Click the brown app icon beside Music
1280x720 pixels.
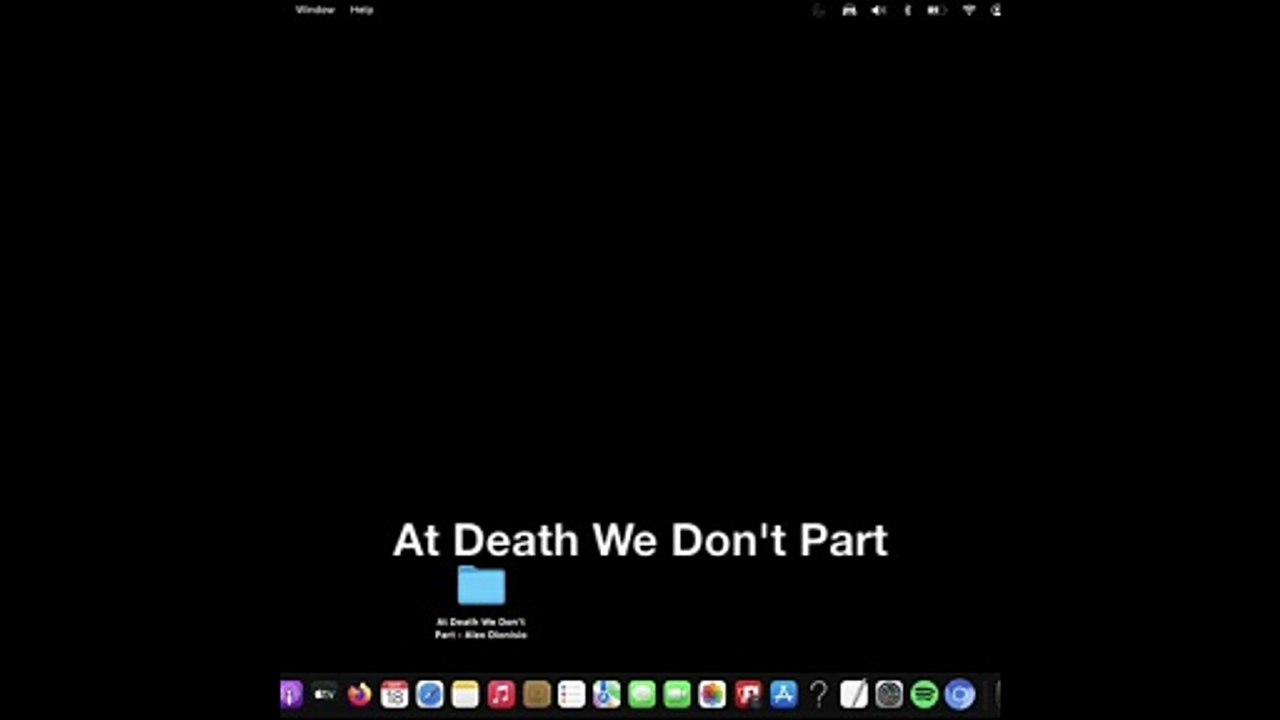[x=536, y=694]
